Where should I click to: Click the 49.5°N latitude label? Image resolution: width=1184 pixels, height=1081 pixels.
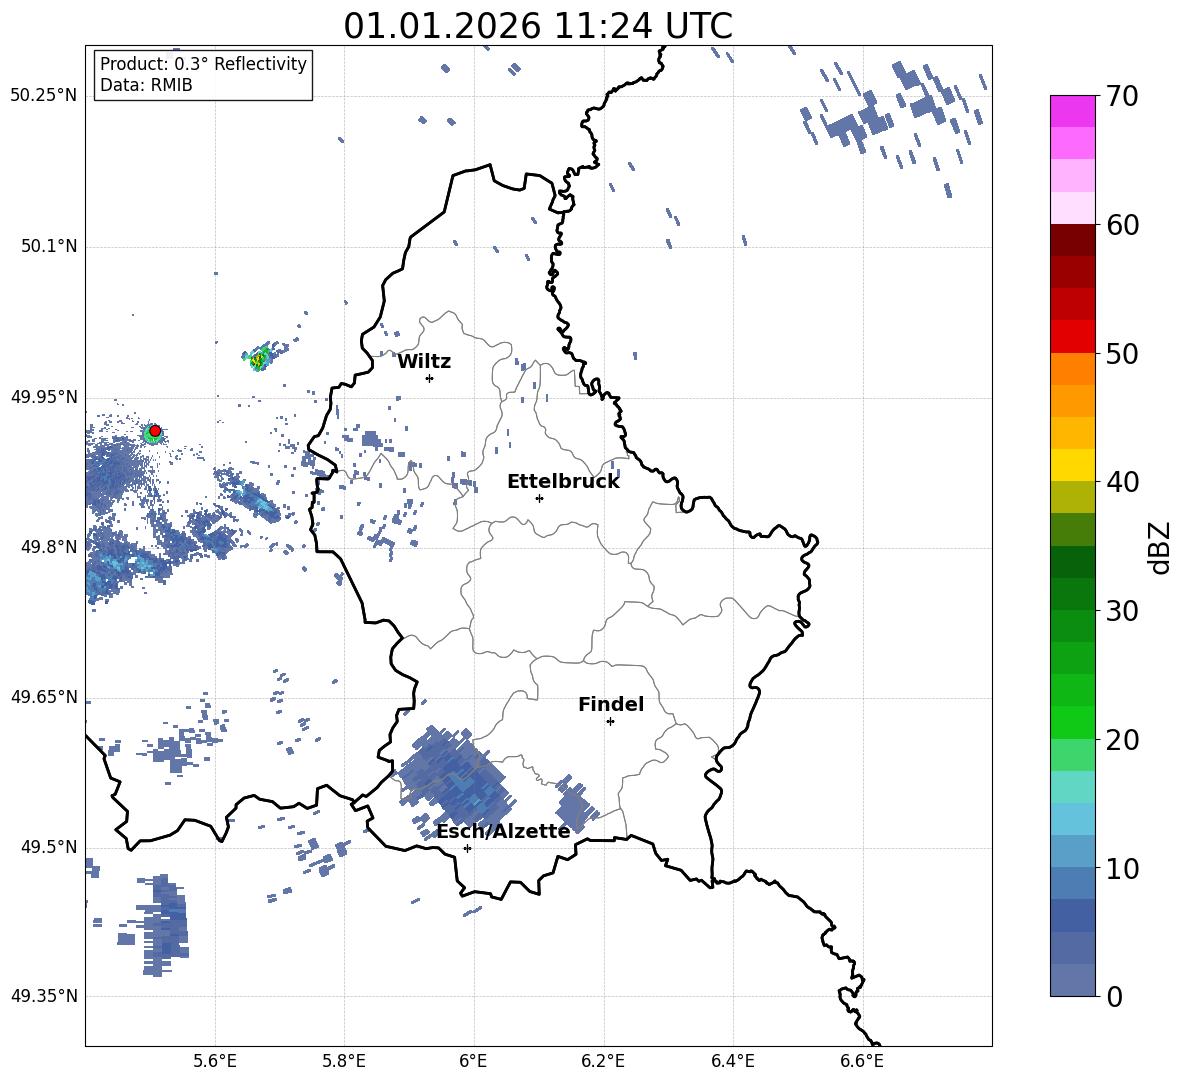[48, 847]
